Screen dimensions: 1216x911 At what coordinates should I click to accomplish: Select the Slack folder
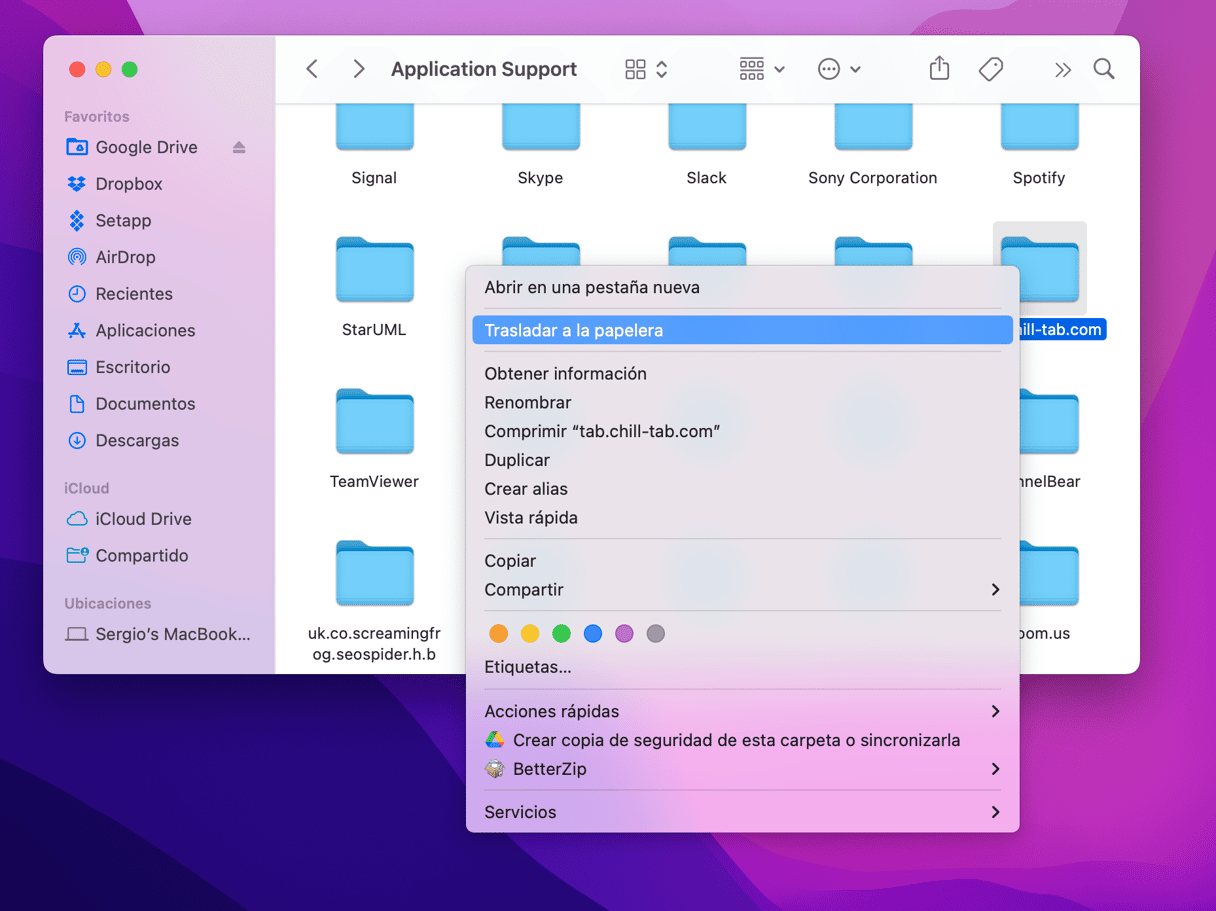coord(707,128)
